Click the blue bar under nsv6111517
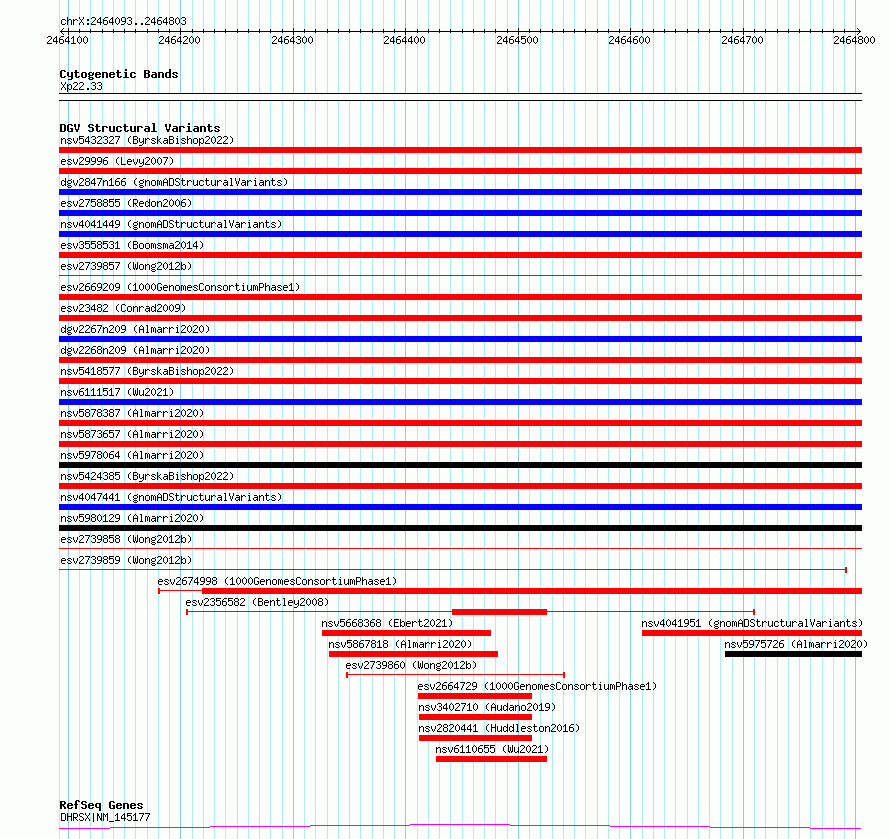Image resolution: width=890 pixels, height=839 pixels. [x=460, y=402]
